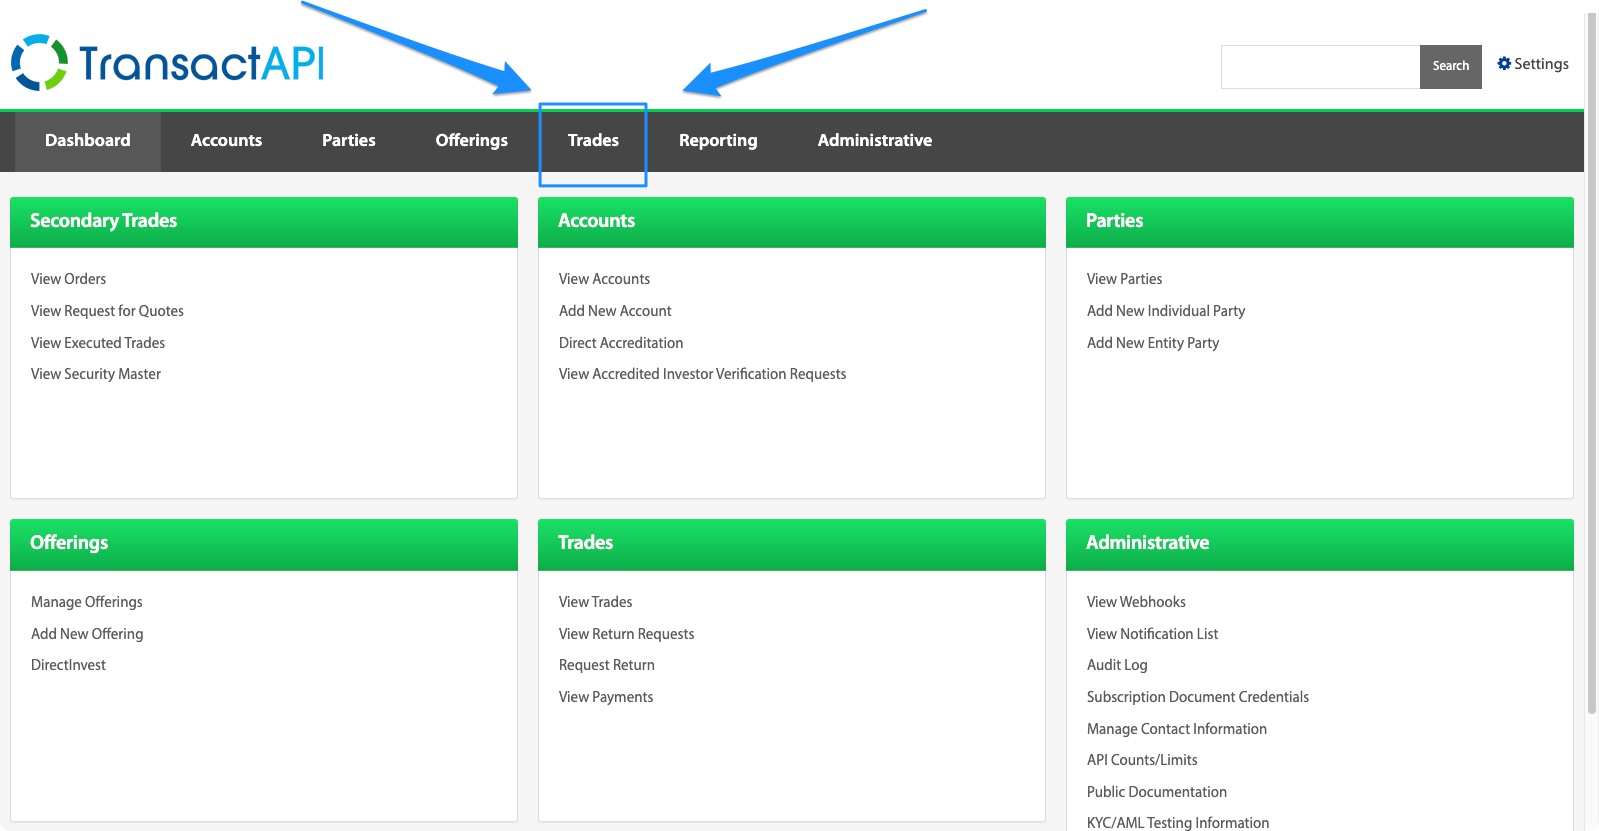Open Direct Accreditation link
This screenshot has height=831, width=1599.
[x=621, y=343]
